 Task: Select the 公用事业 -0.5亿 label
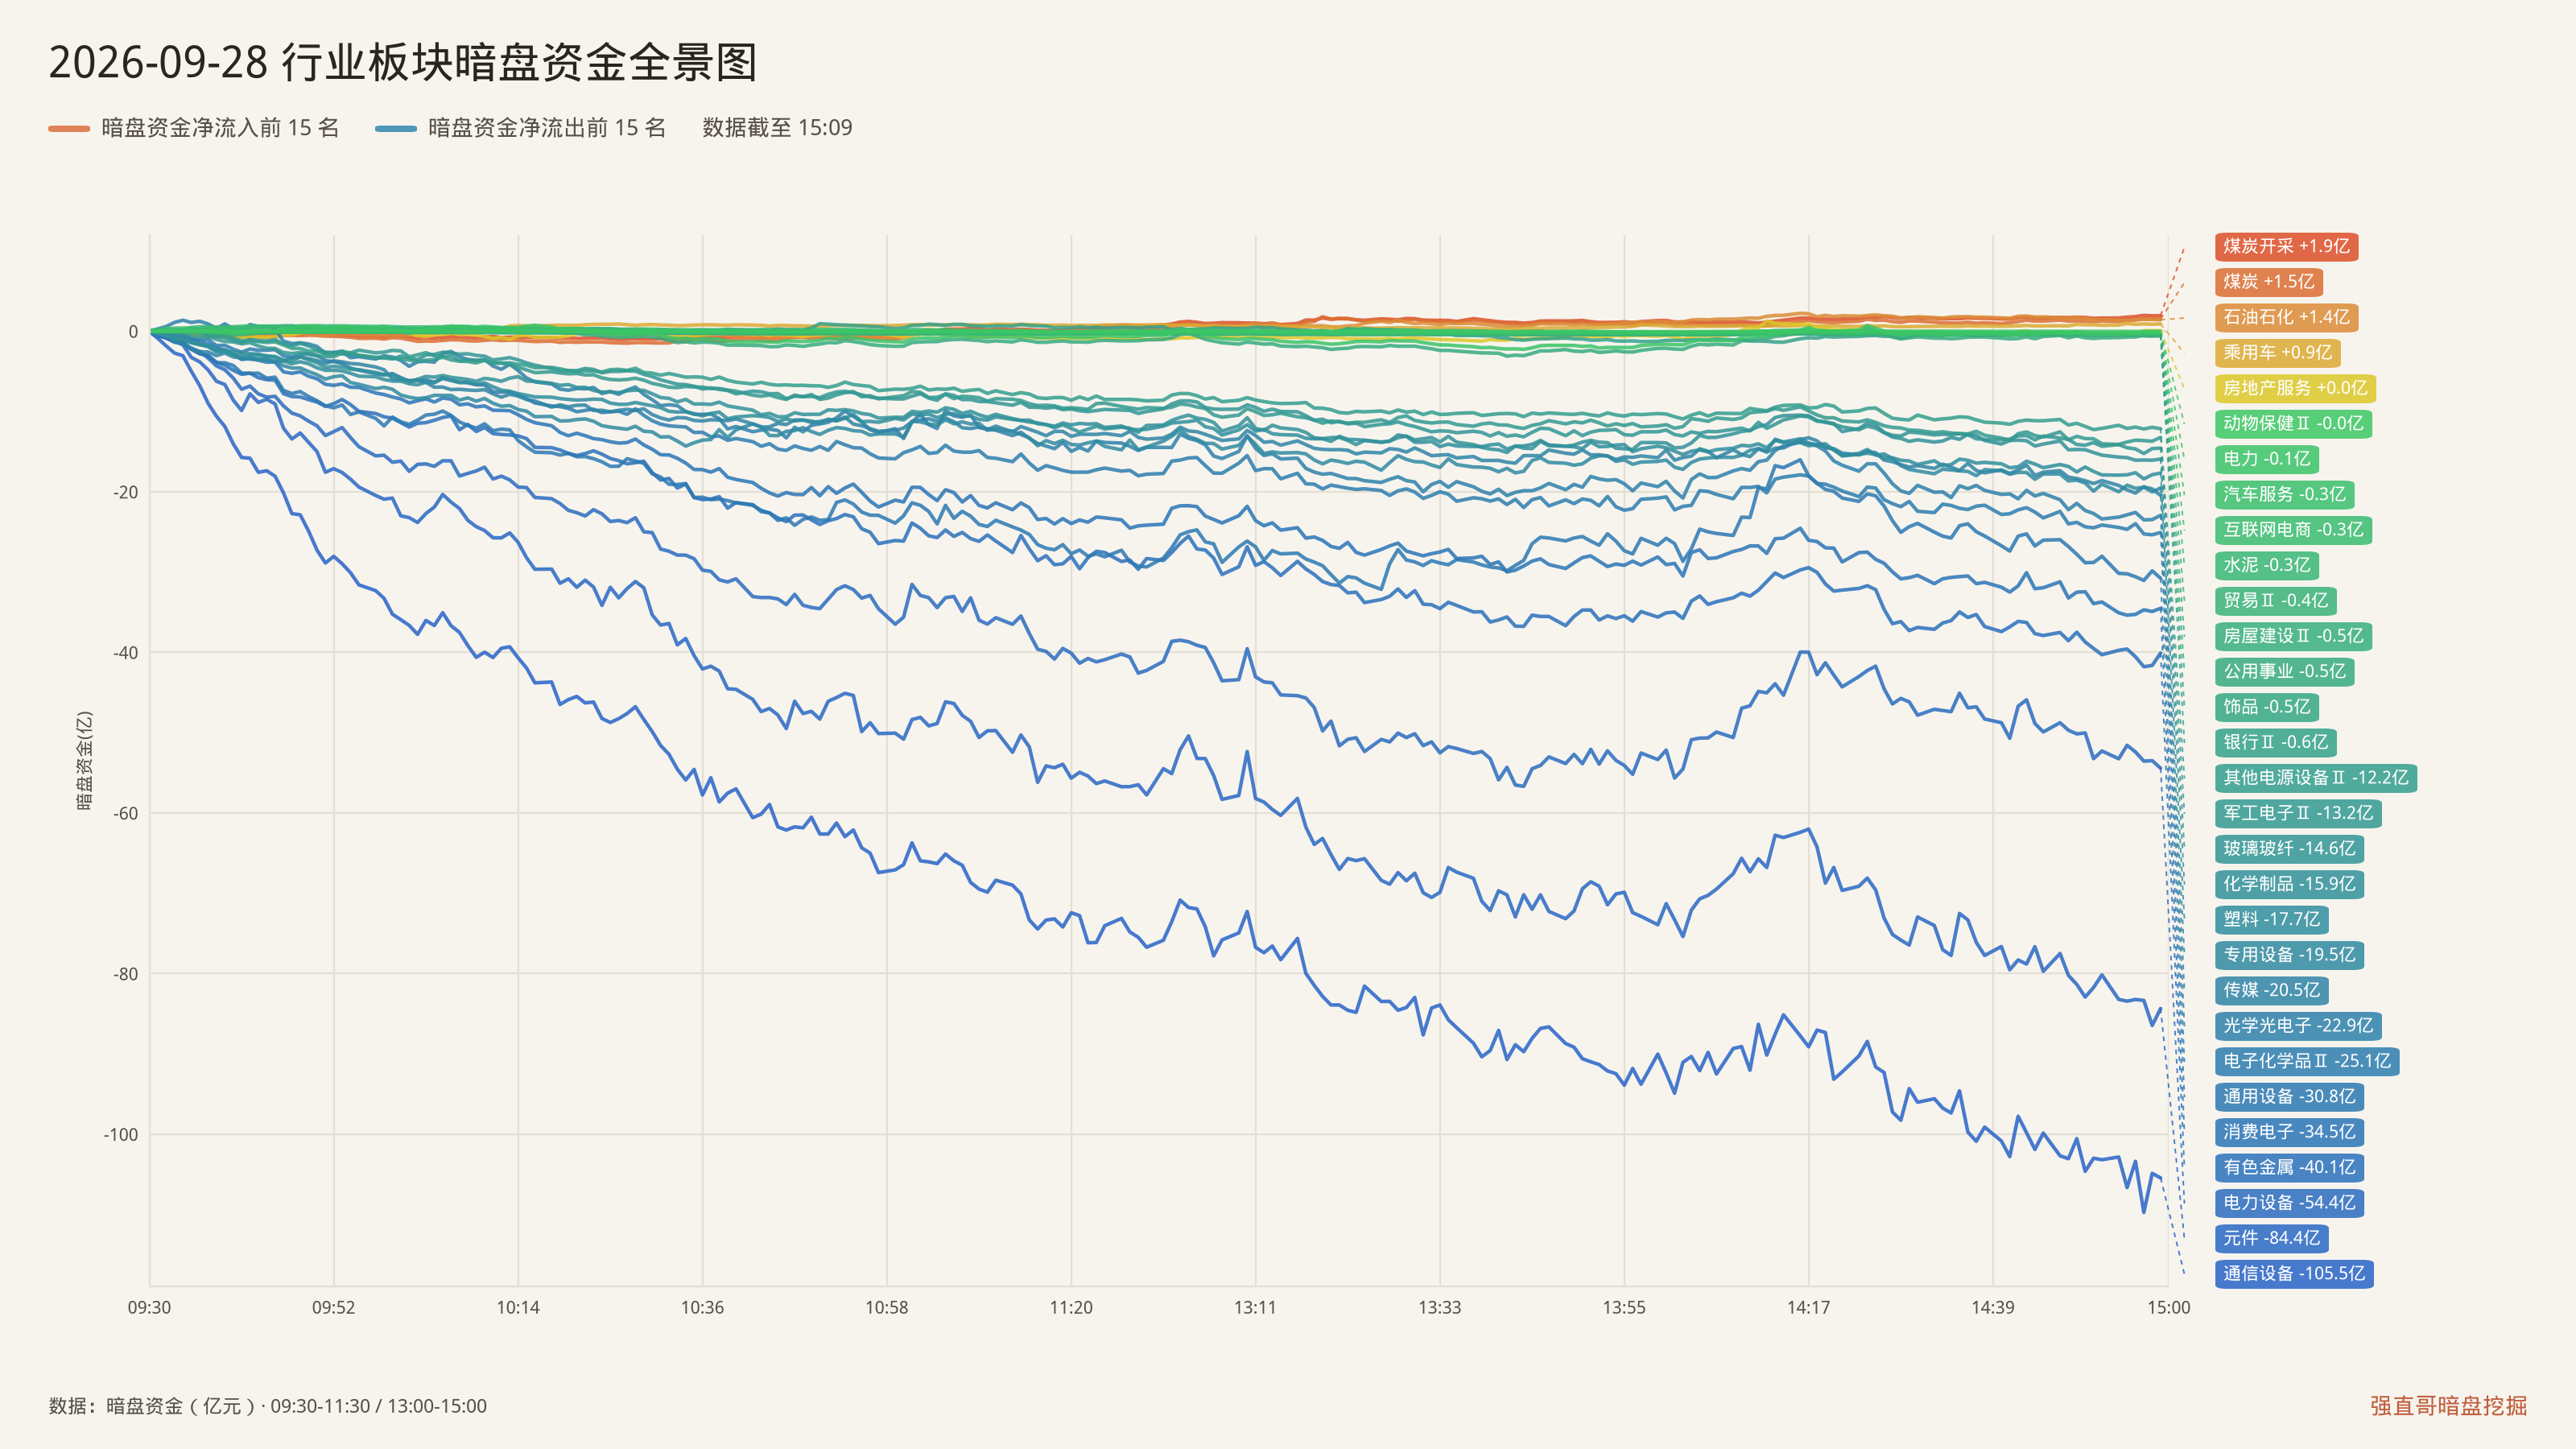(2284, 671)
